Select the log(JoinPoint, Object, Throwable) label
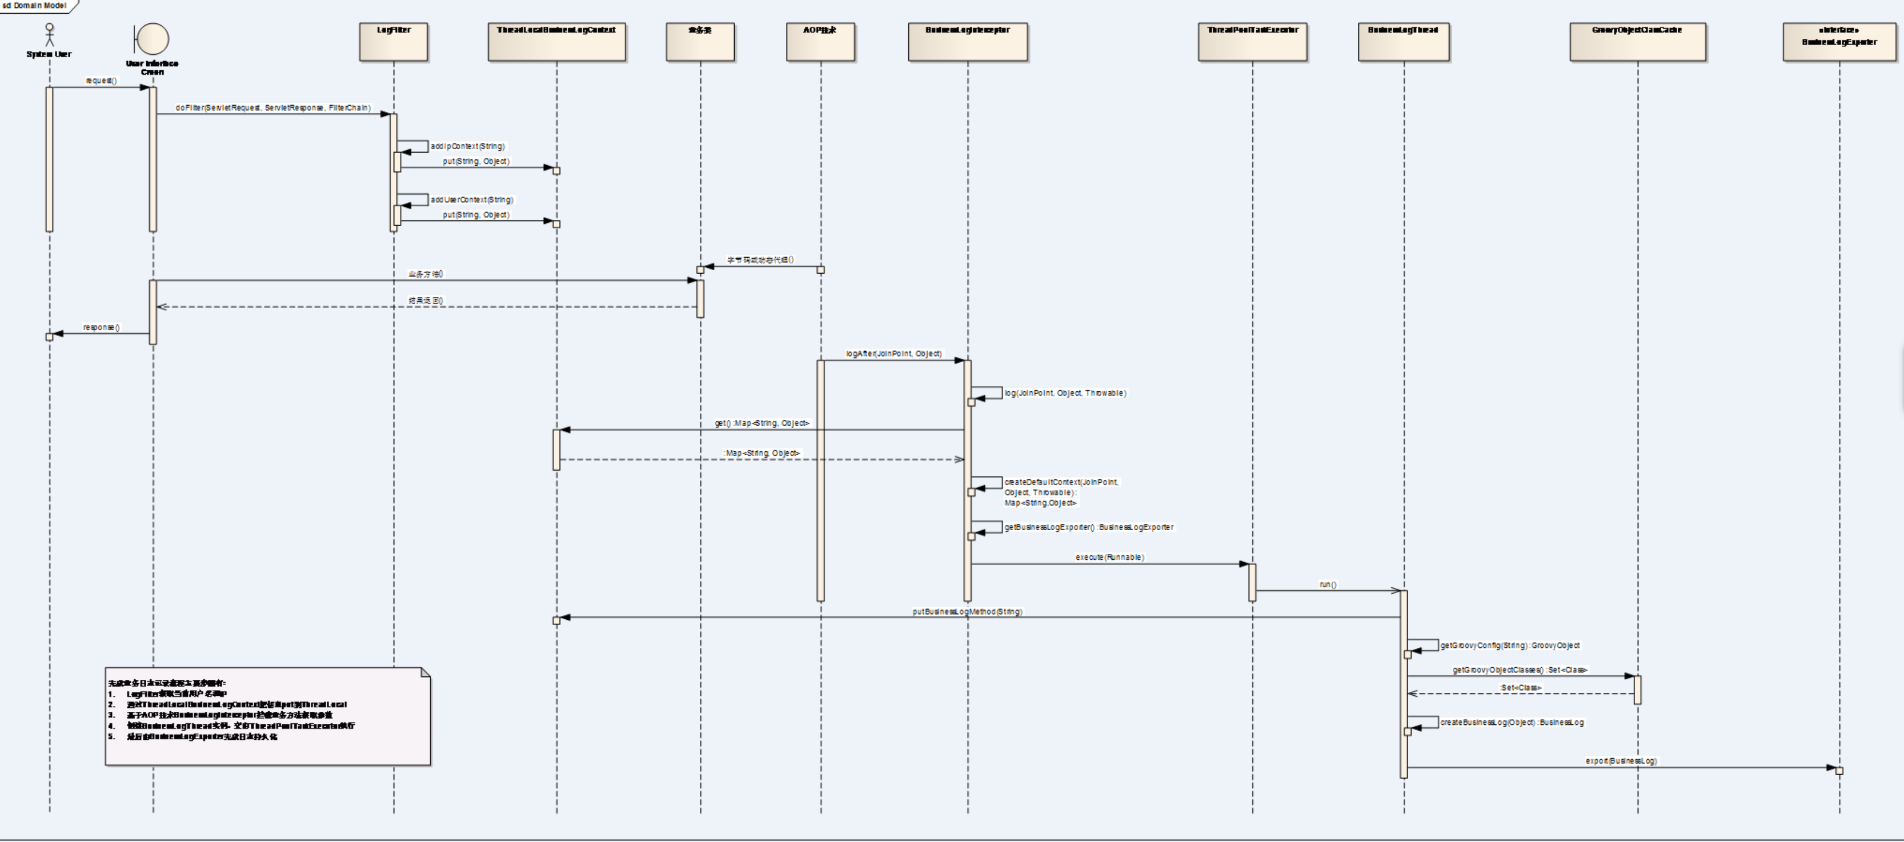 click(1066, 393)
